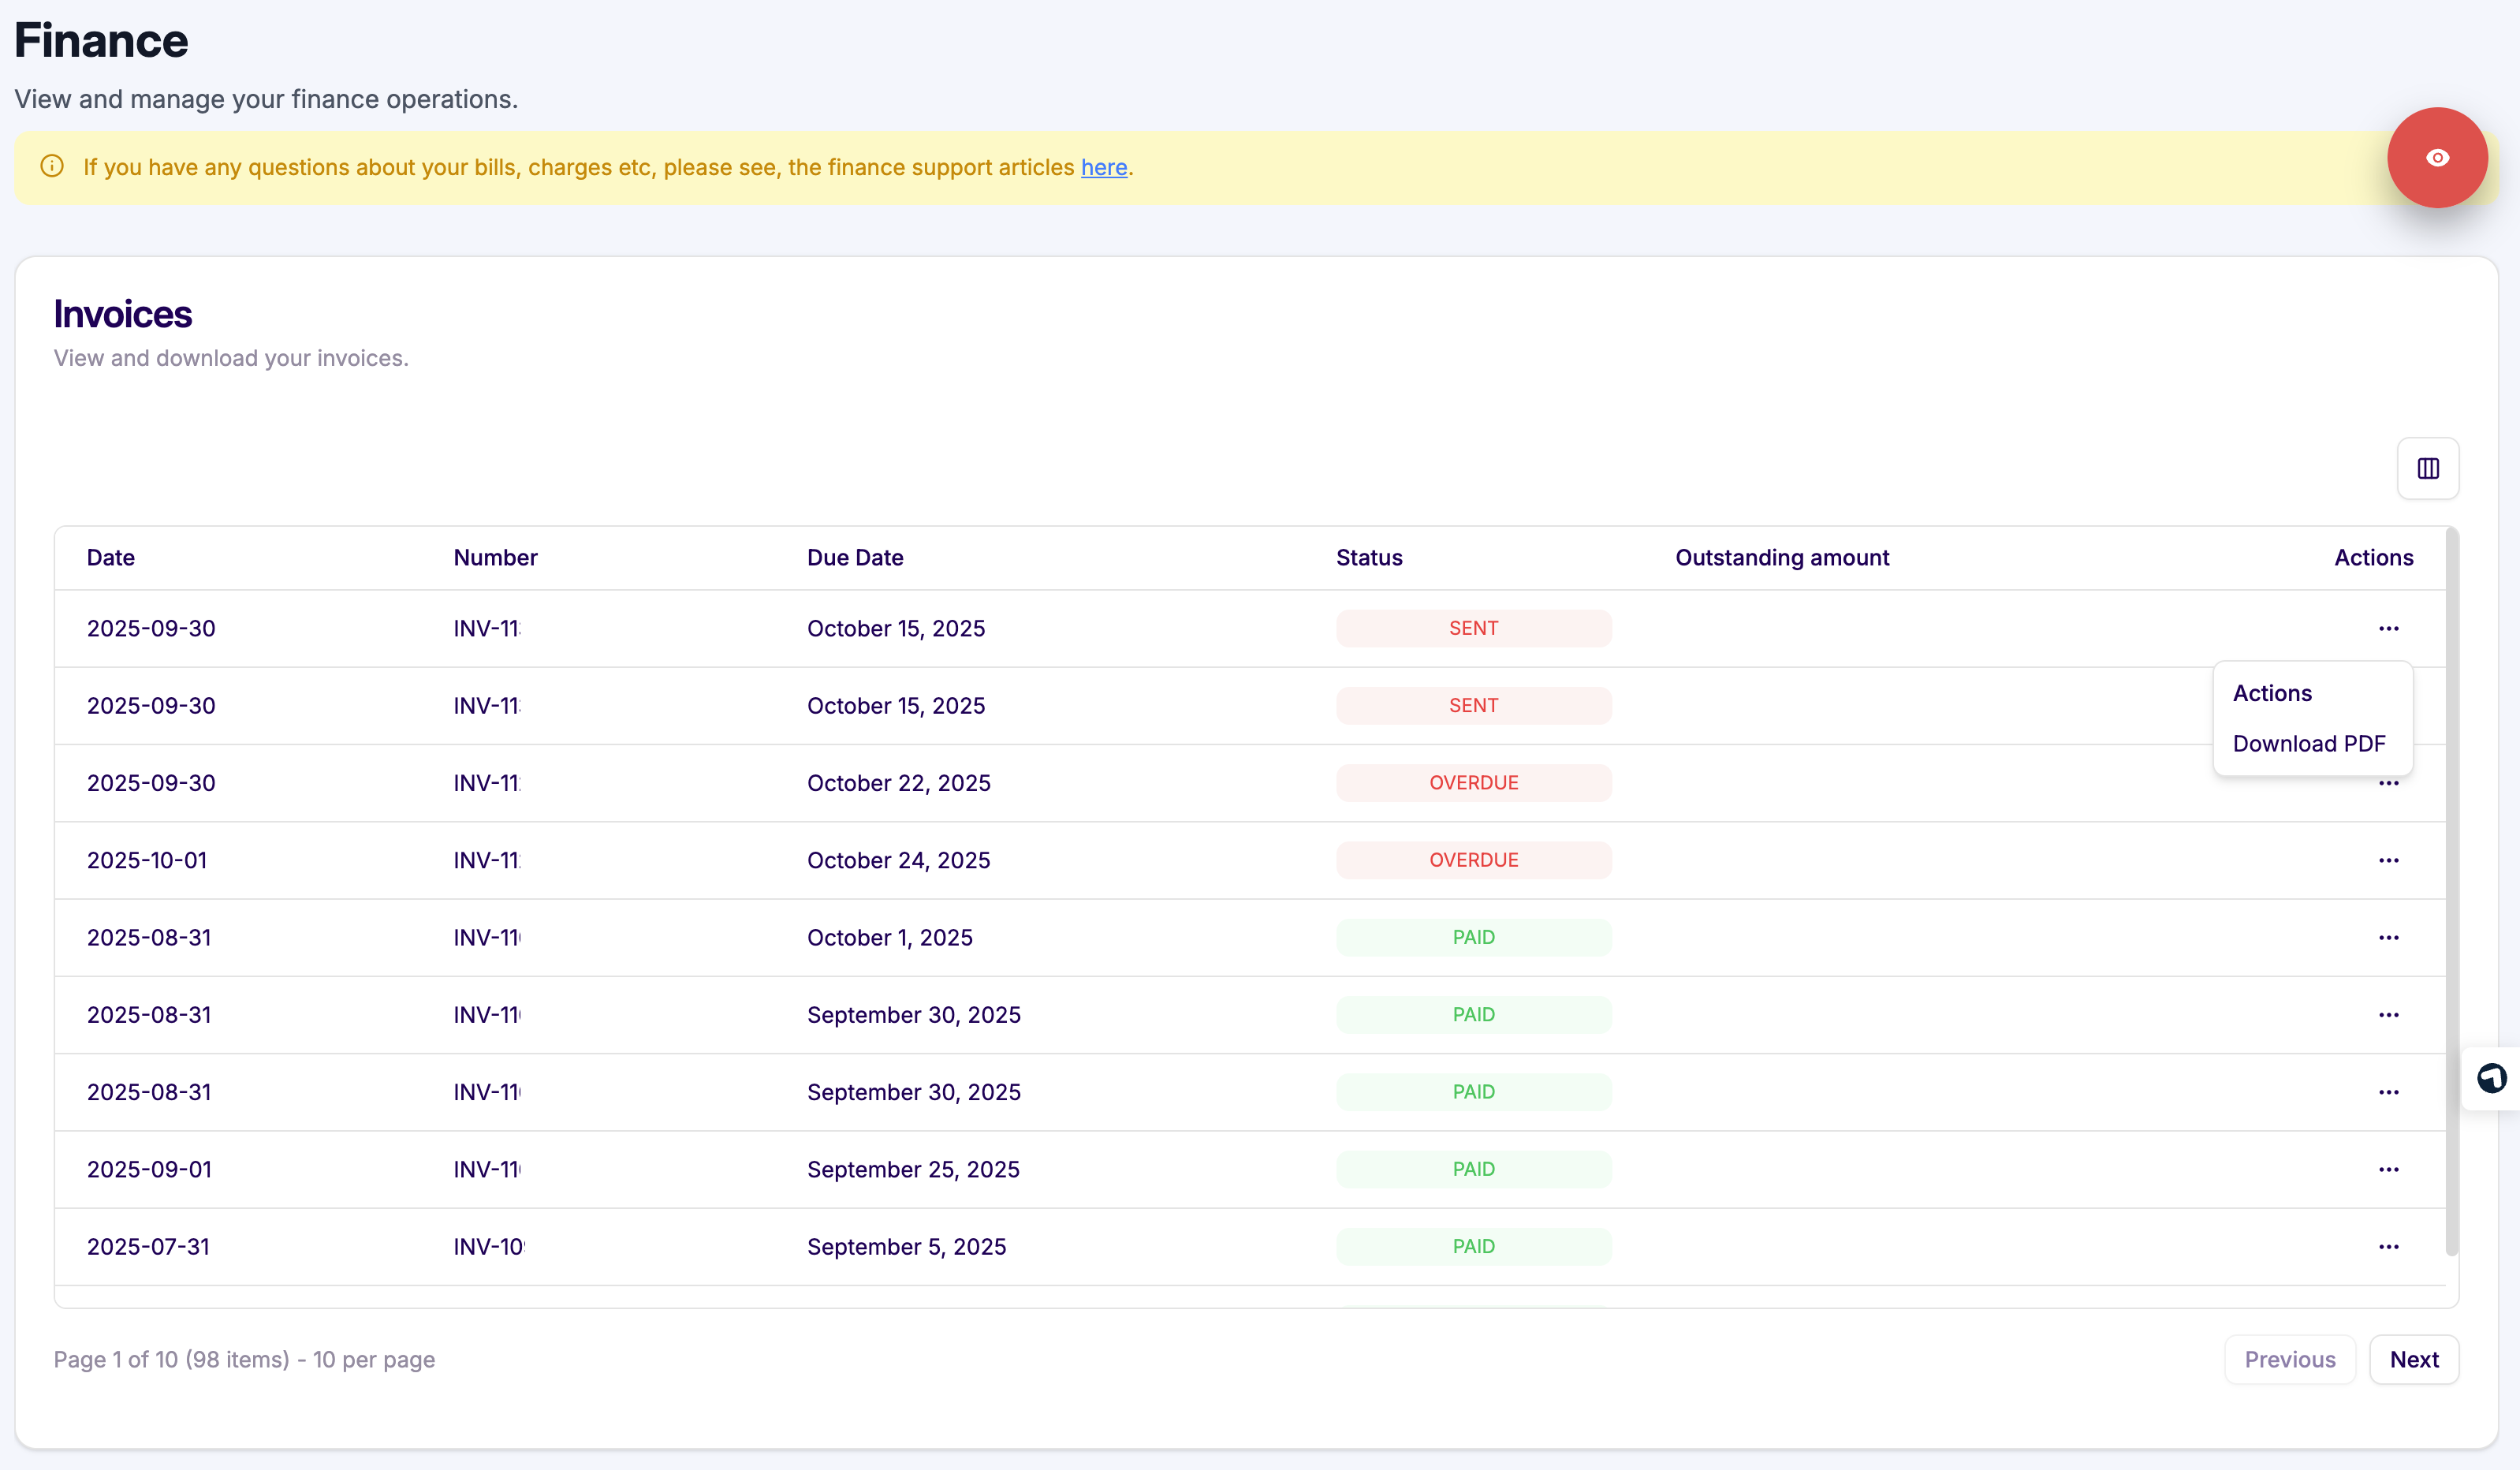The width and height of the screenshot is (2520, 1470).
Task: Sort by the Date column header
Action: [x=110, y=557]
